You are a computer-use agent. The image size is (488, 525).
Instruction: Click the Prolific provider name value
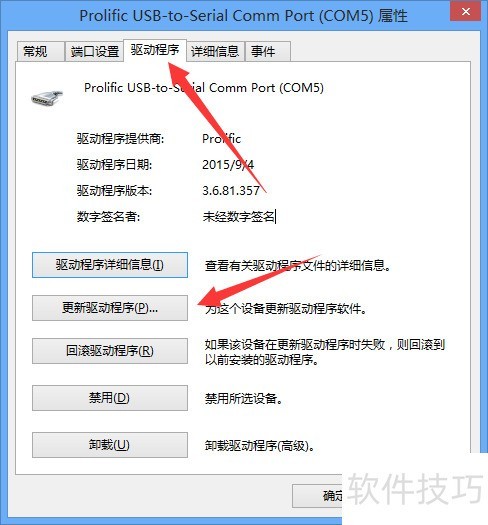[221, 139]
